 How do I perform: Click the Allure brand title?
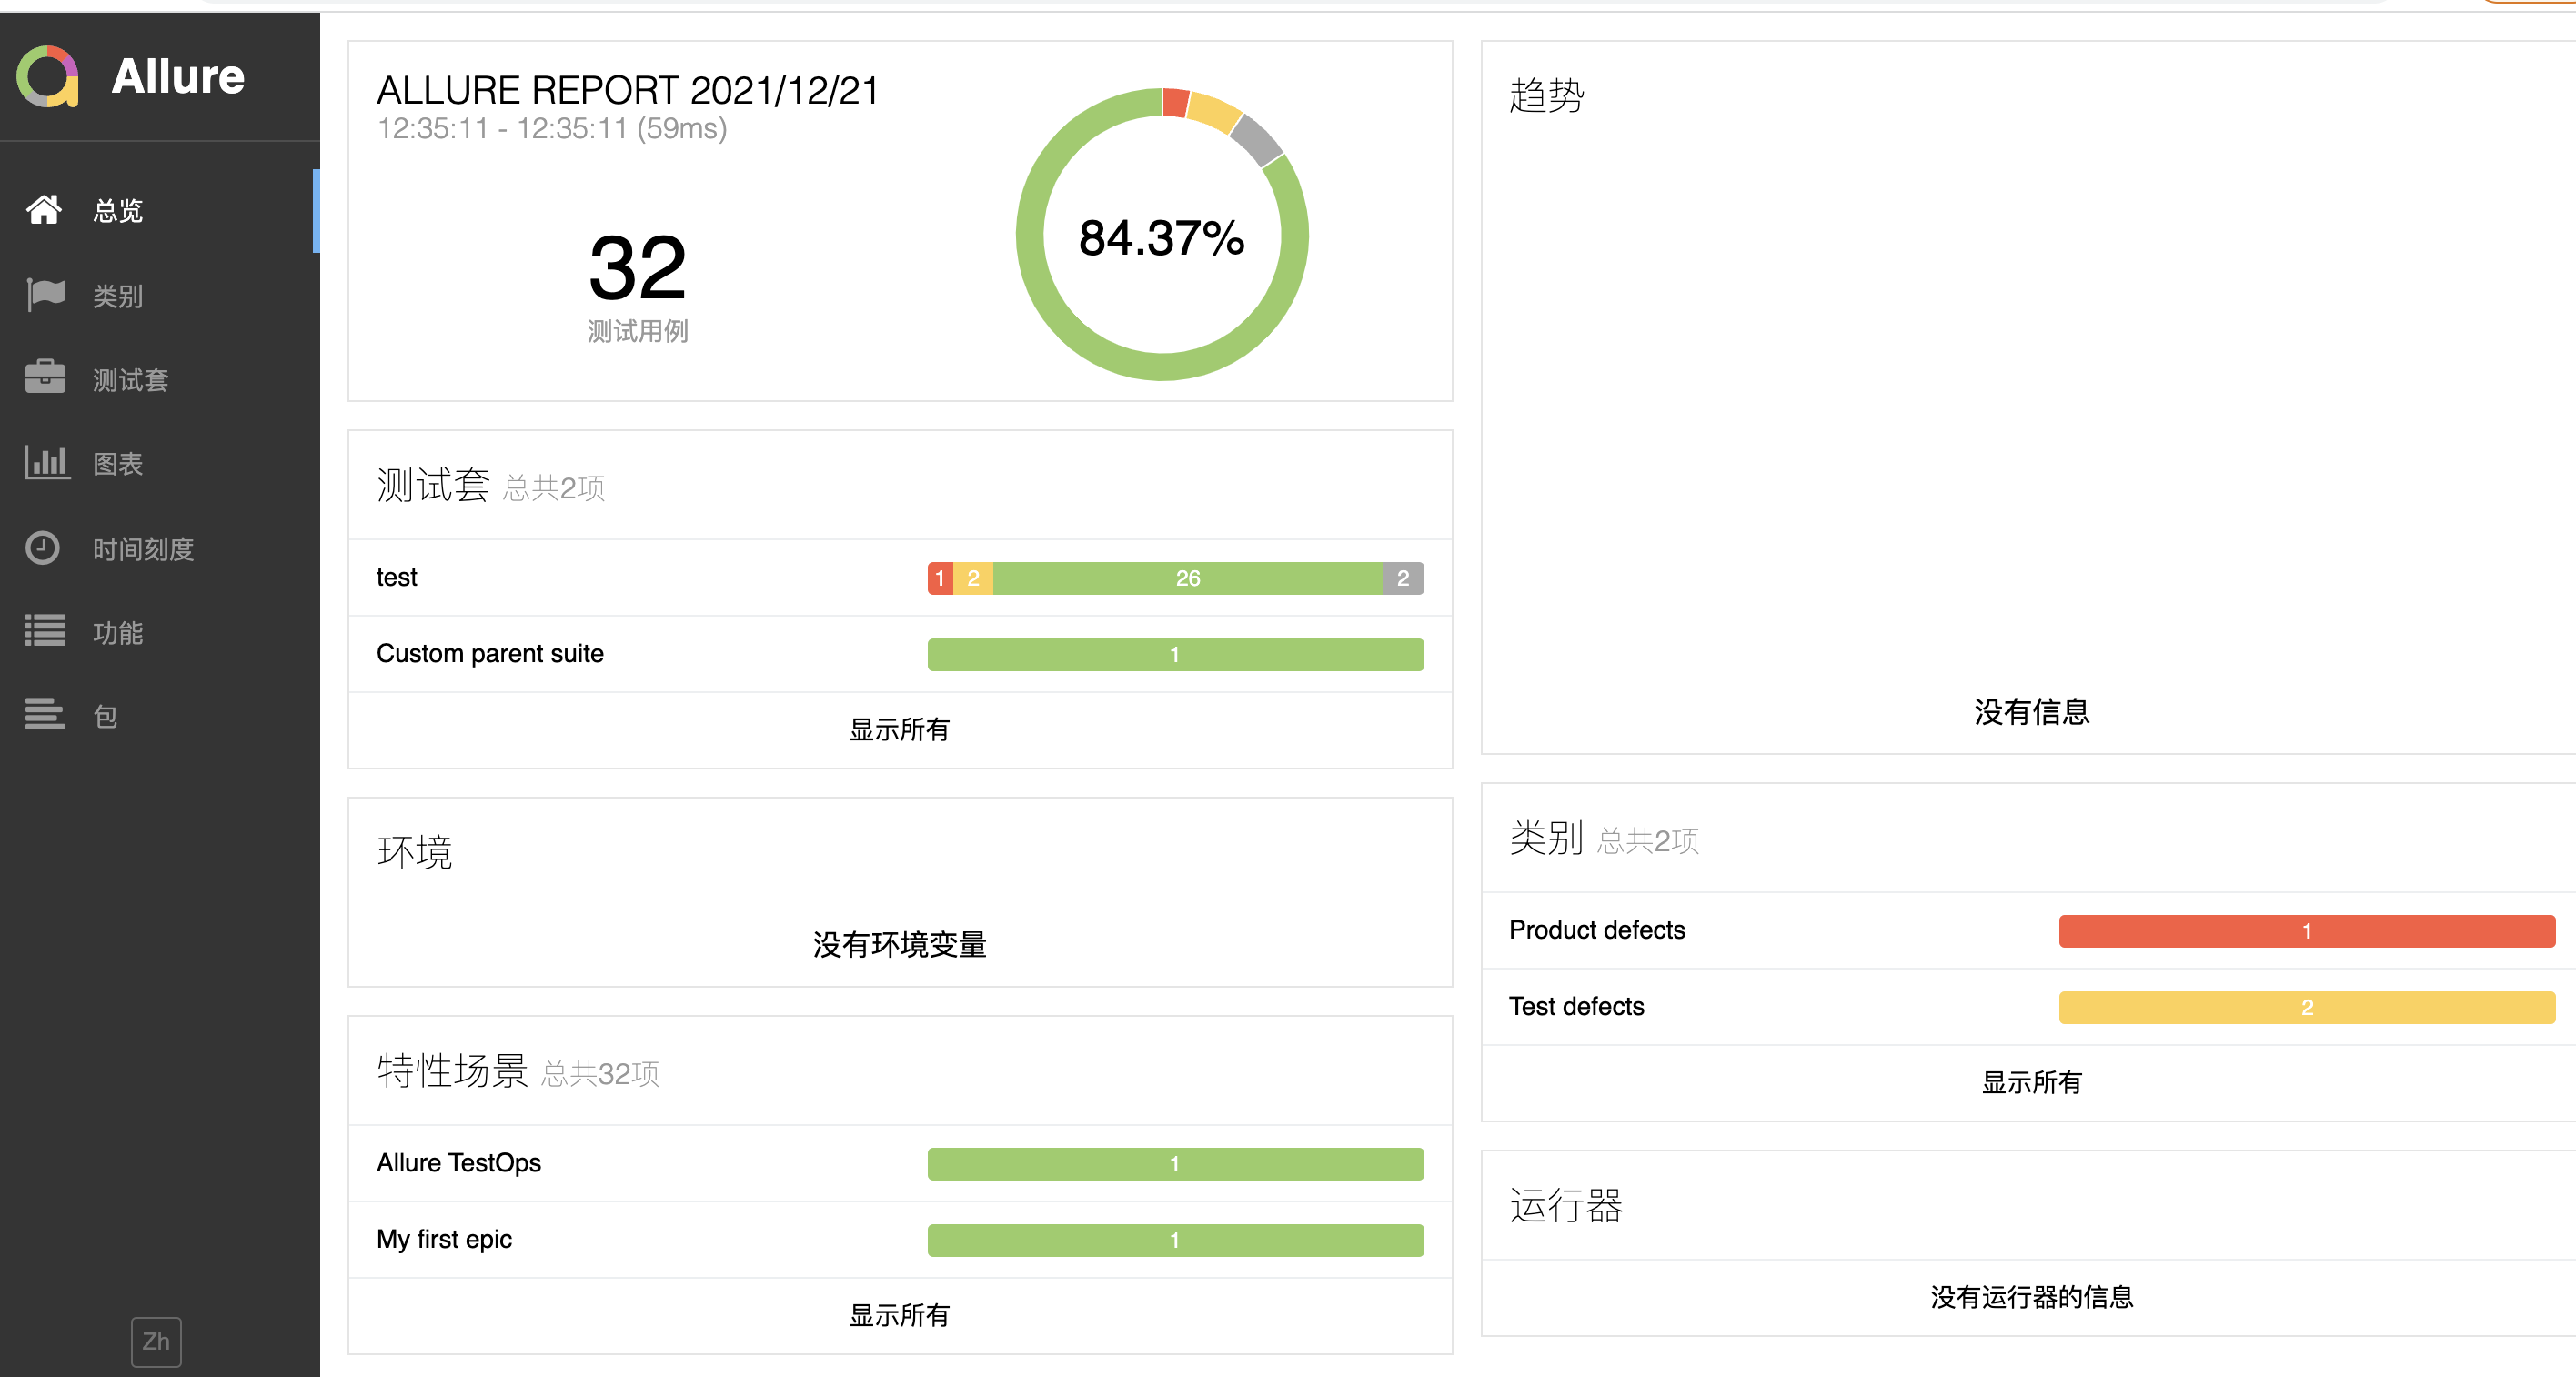[x=178, y=77]
